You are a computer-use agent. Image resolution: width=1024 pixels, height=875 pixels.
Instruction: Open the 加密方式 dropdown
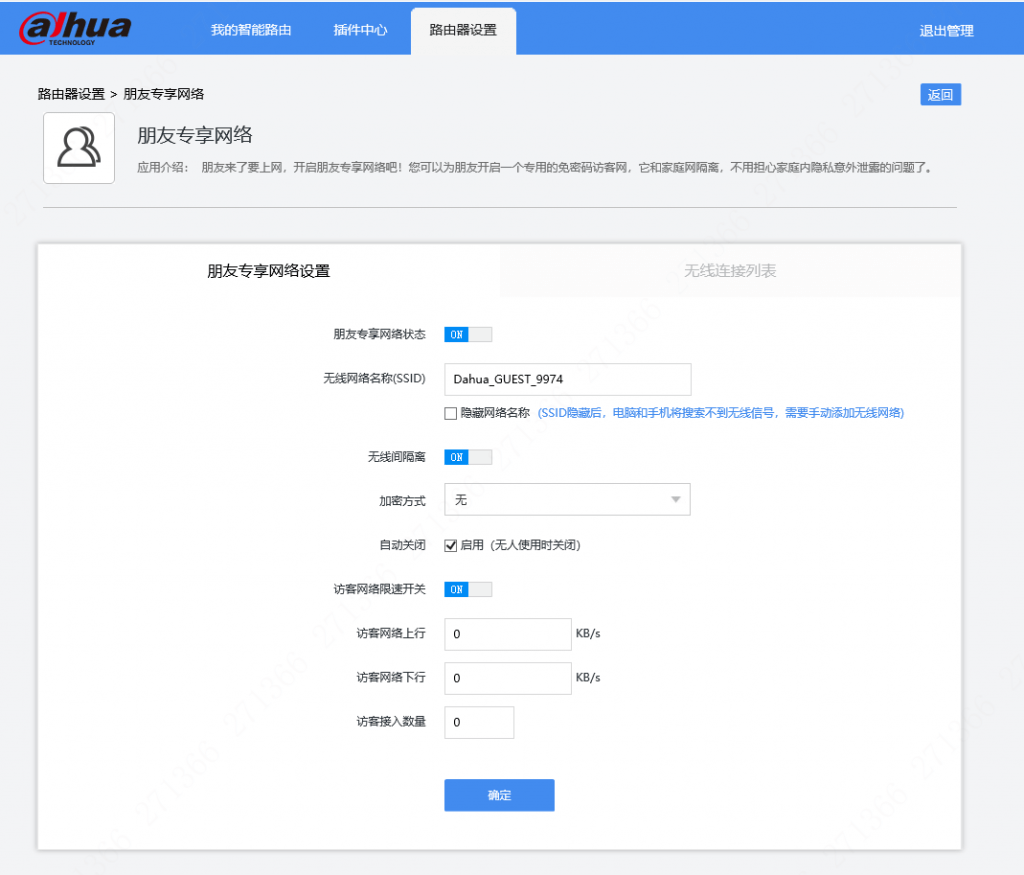pyautogui.click(x=567, y=499)
